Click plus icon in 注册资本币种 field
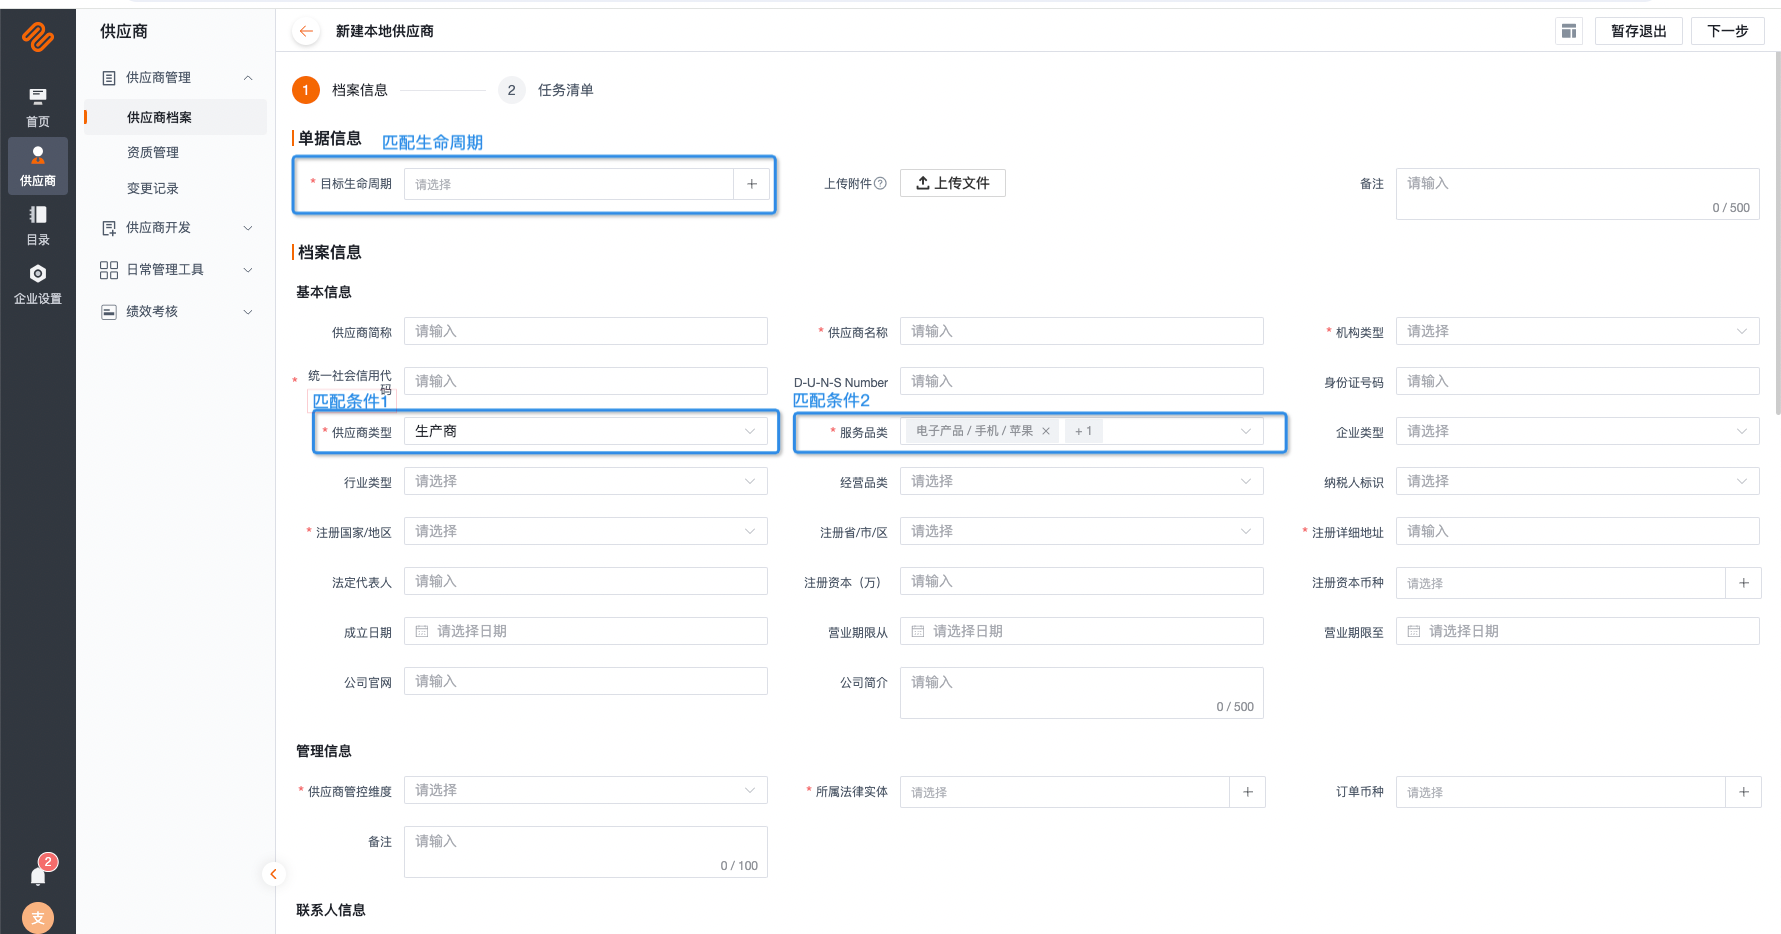Screen dimensions: 1781x934 coord(1744,583)
